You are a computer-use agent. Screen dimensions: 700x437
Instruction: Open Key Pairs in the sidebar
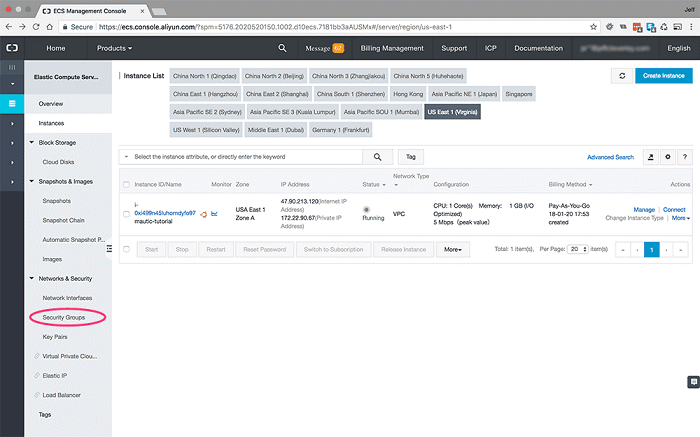point(55,337)
